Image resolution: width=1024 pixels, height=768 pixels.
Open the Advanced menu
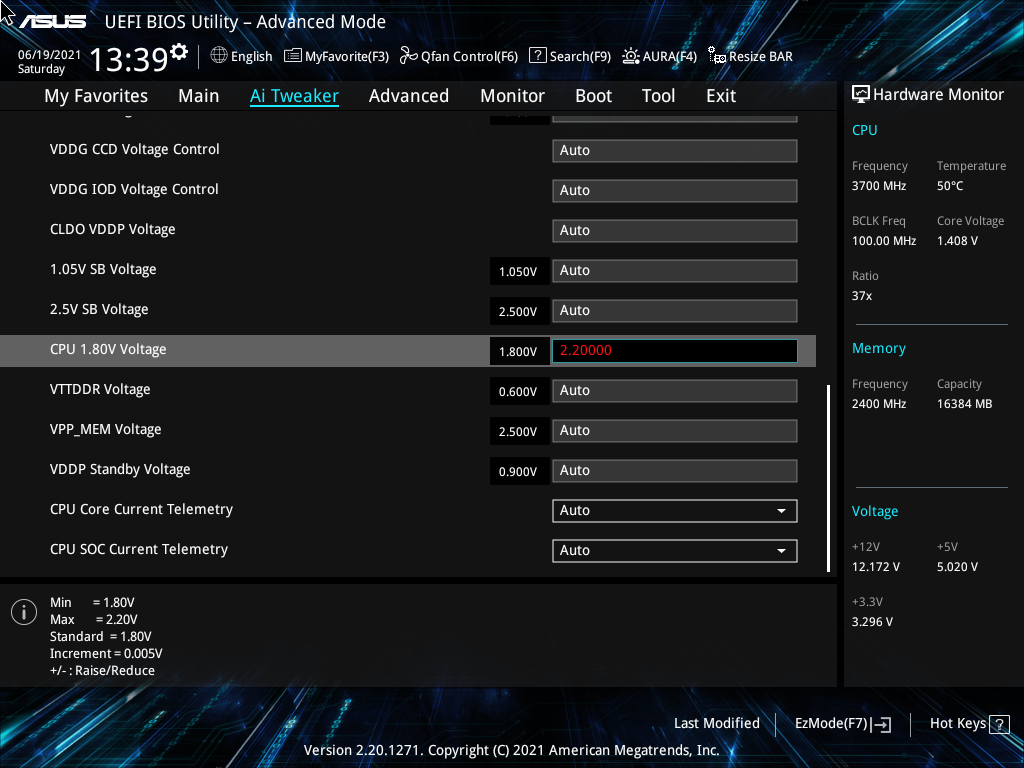coord(409,95)
